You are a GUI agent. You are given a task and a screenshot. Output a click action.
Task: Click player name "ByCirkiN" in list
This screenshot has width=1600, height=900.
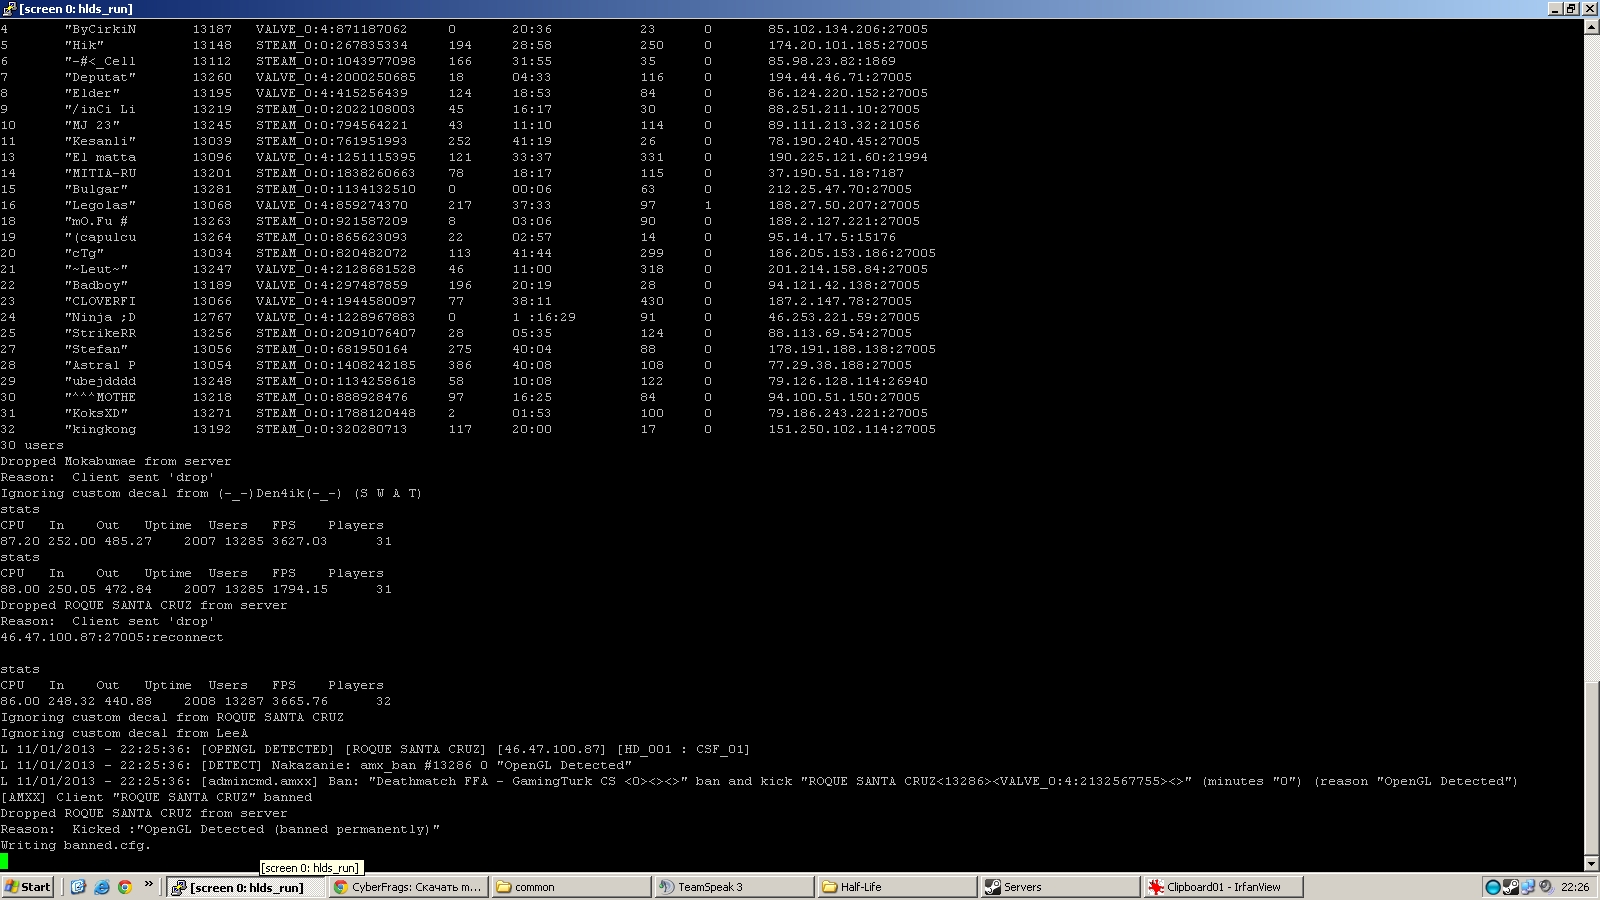click(x=100, y=29)
